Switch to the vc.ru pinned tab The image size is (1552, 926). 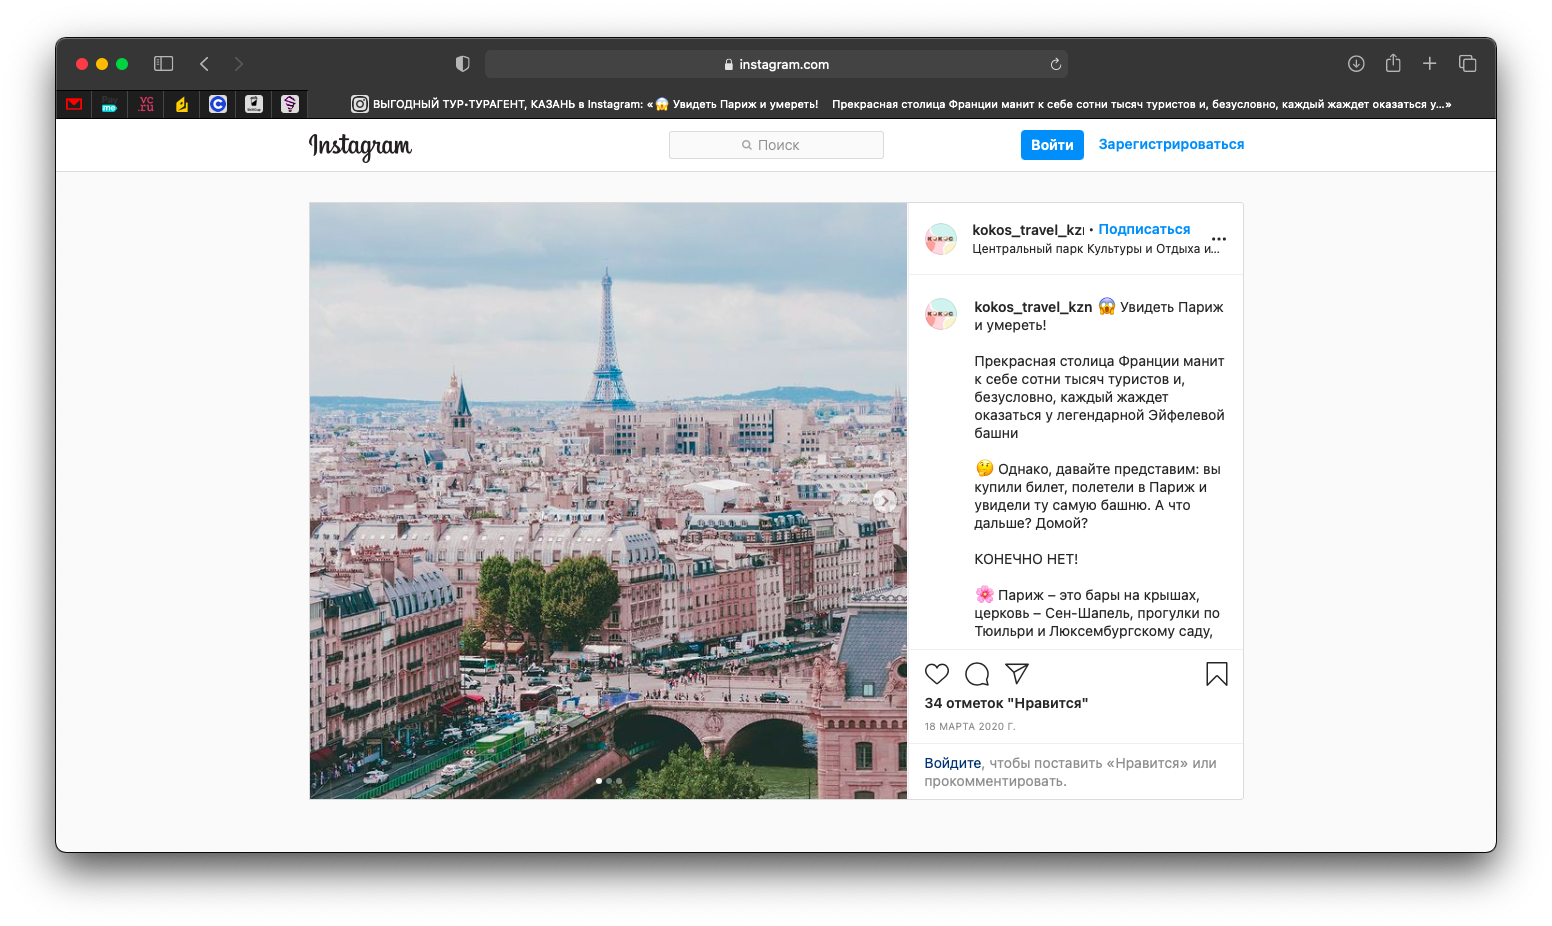click(x=146, y=104)
